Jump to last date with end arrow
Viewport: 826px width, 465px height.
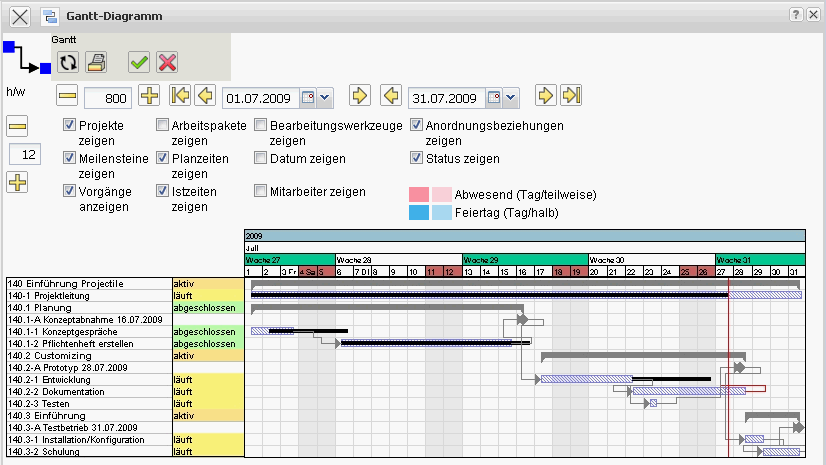coord(571,96)
